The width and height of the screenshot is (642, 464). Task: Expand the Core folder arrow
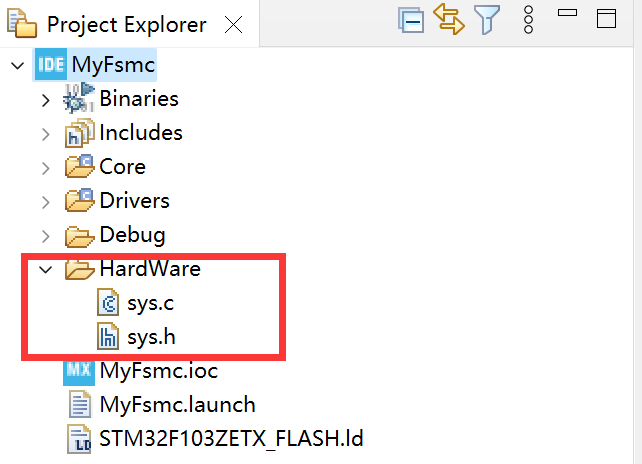click(45, 167)
